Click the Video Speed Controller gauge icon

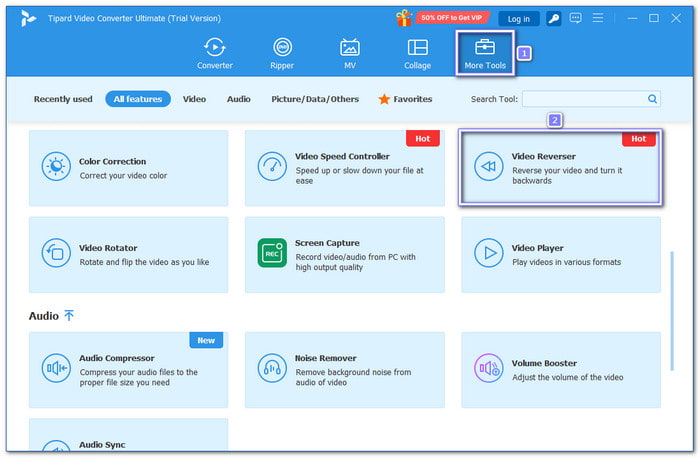coord(272,167)
